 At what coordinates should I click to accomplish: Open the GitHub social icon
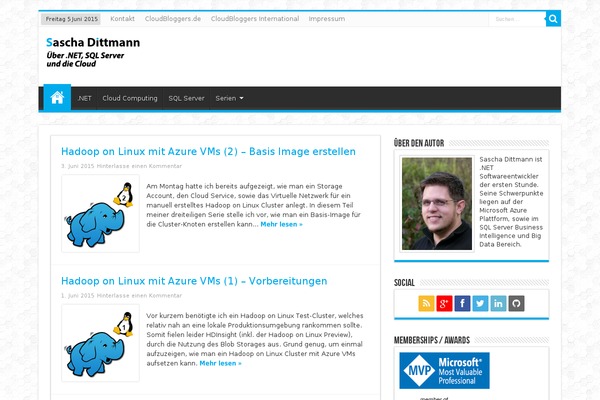tap(516, 304)
